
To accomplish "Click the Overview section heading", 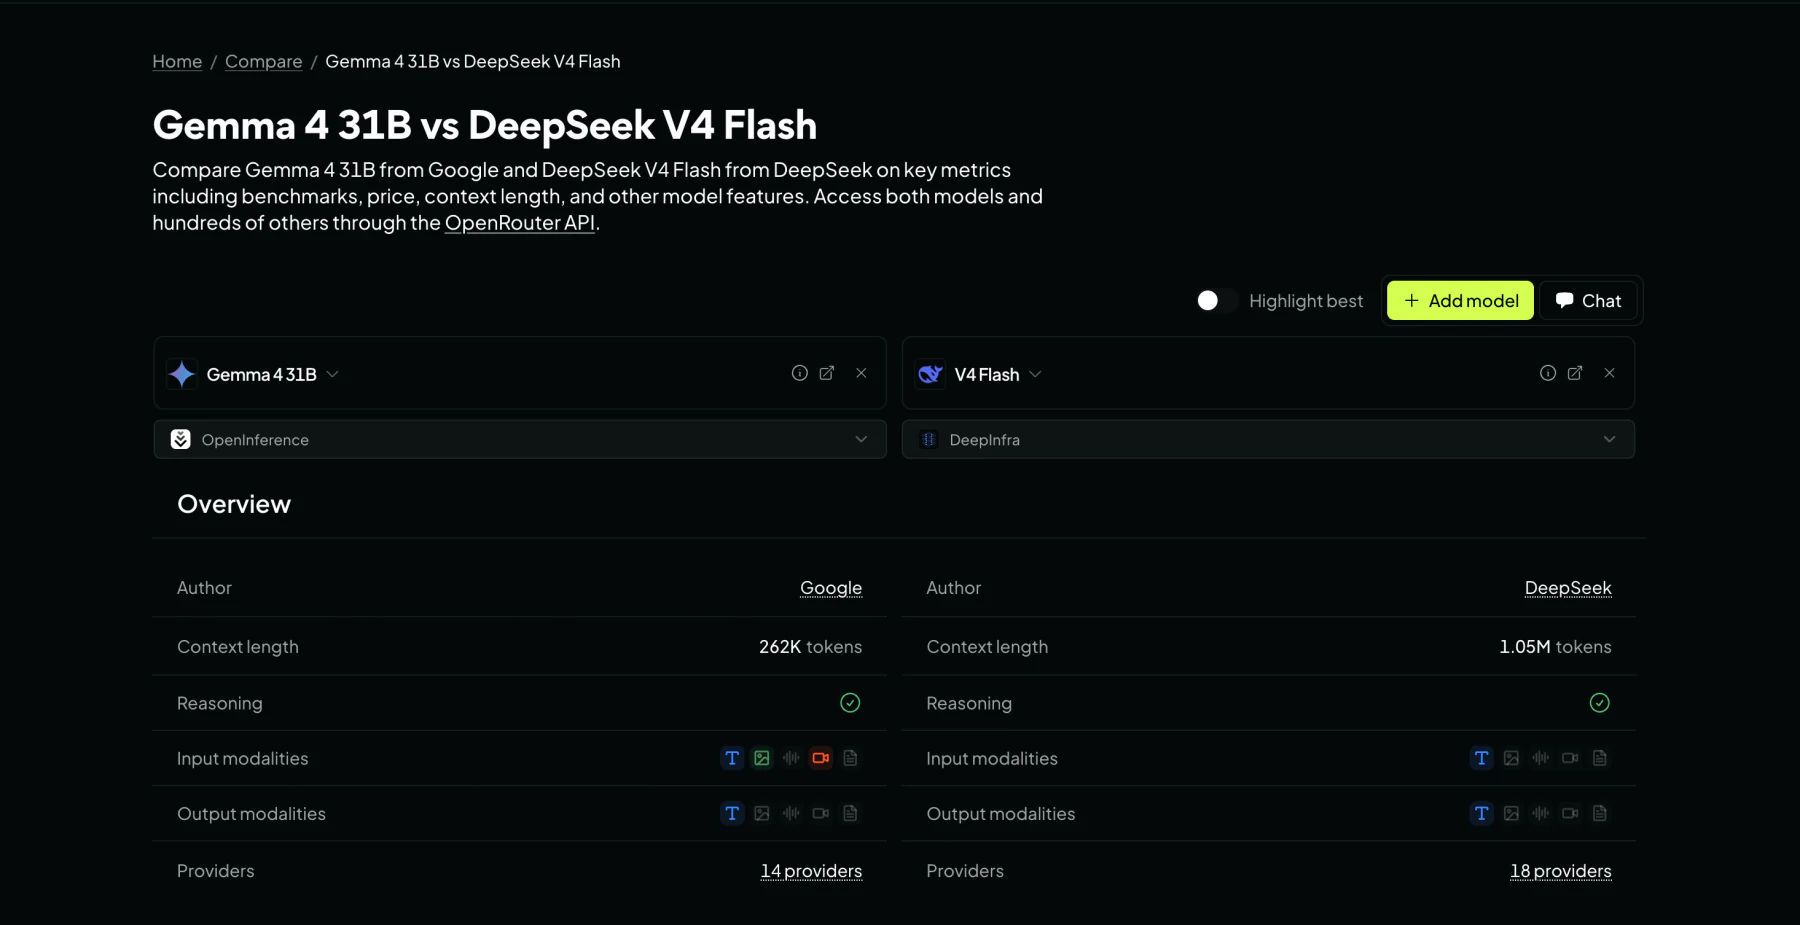I will point(234,504).
